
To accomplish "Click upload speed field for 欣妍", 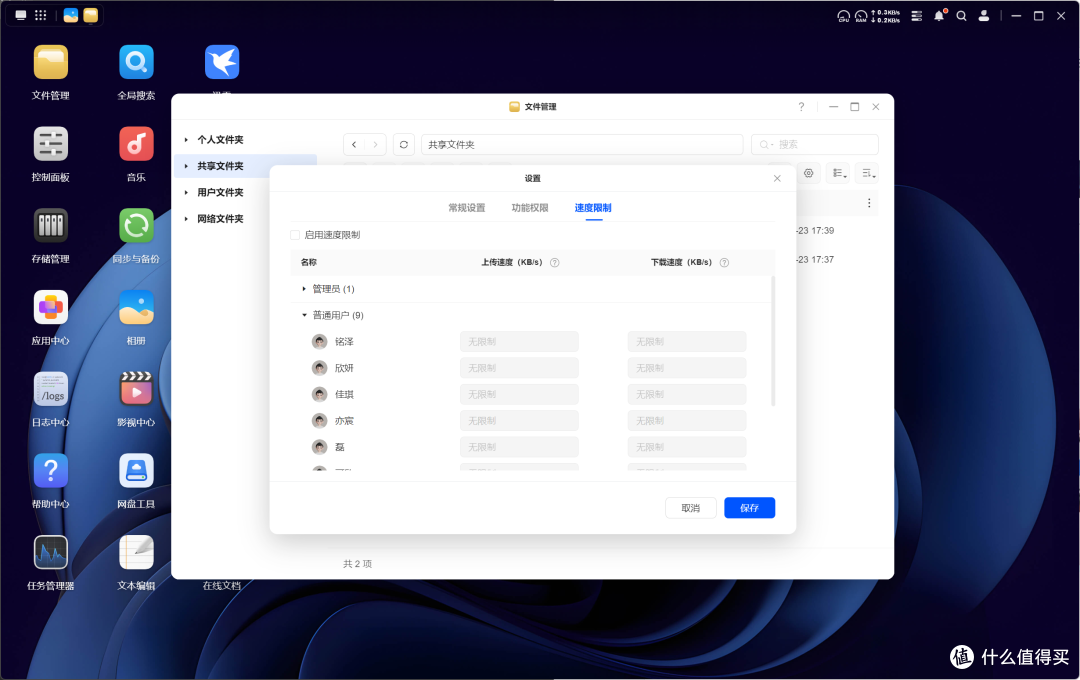I will pos(519,368).
